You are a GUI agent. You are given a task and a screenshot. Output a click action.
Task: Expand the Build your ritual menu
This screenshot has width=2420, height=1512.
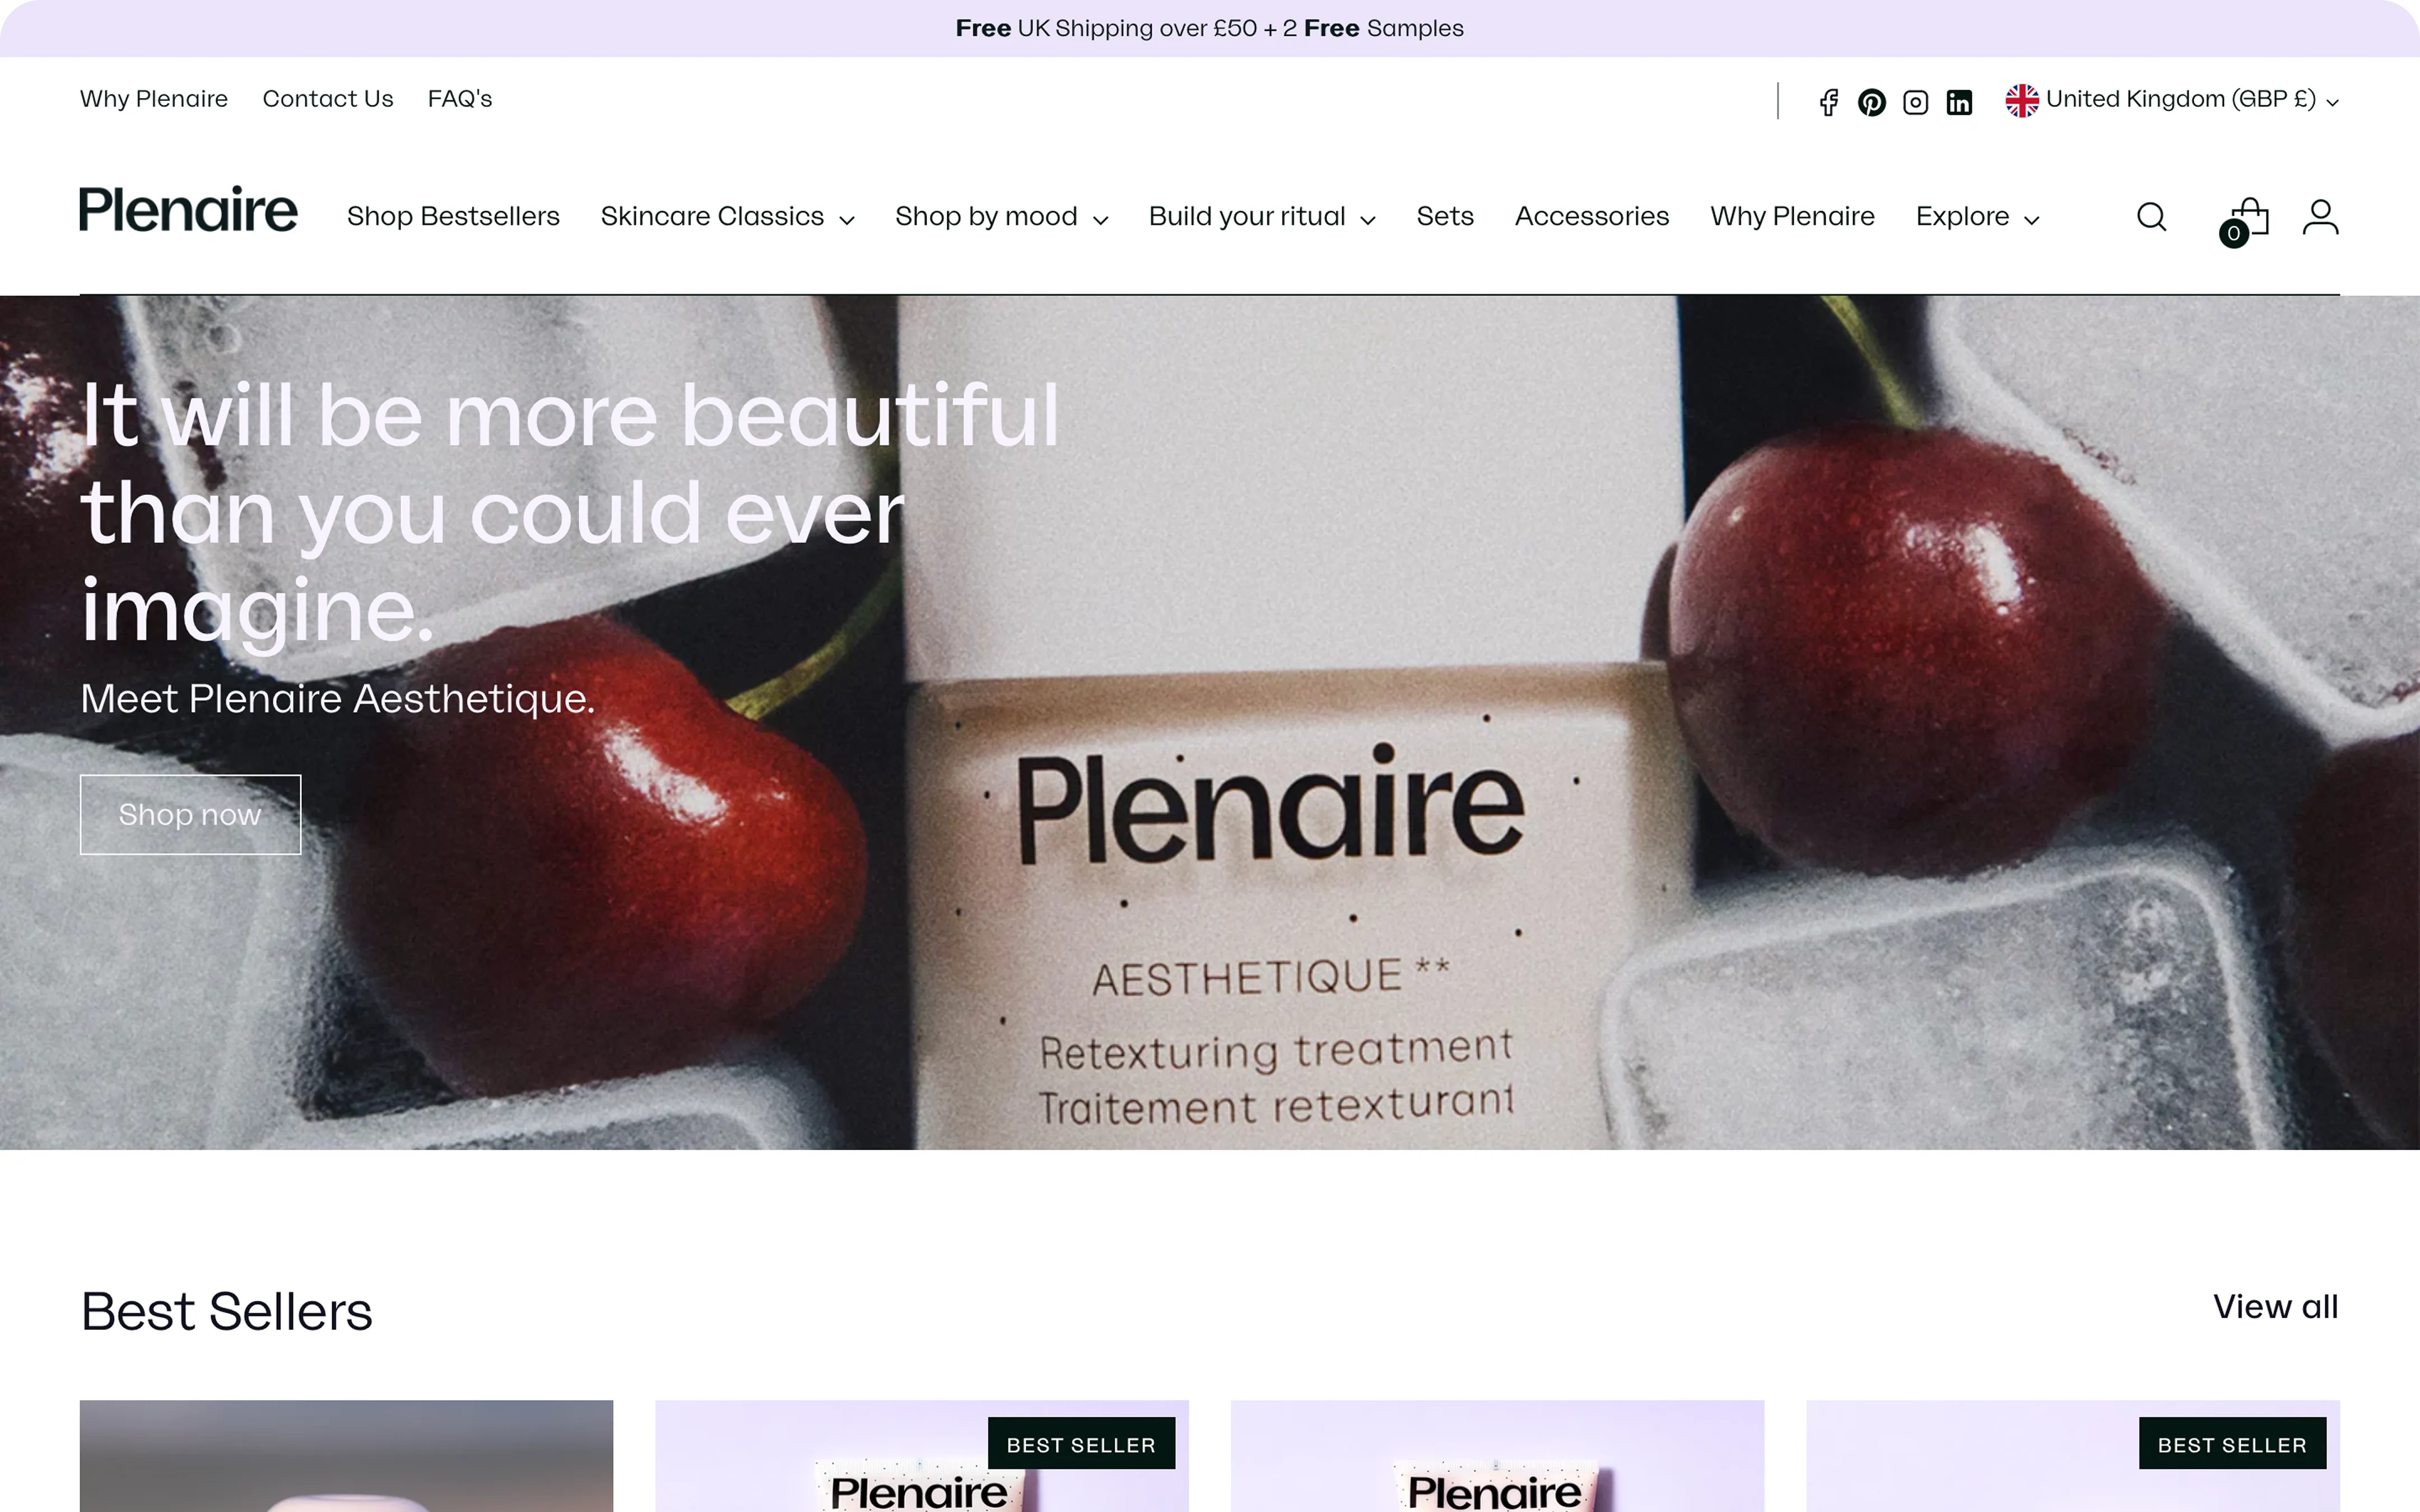click(x=1262, y=216)
